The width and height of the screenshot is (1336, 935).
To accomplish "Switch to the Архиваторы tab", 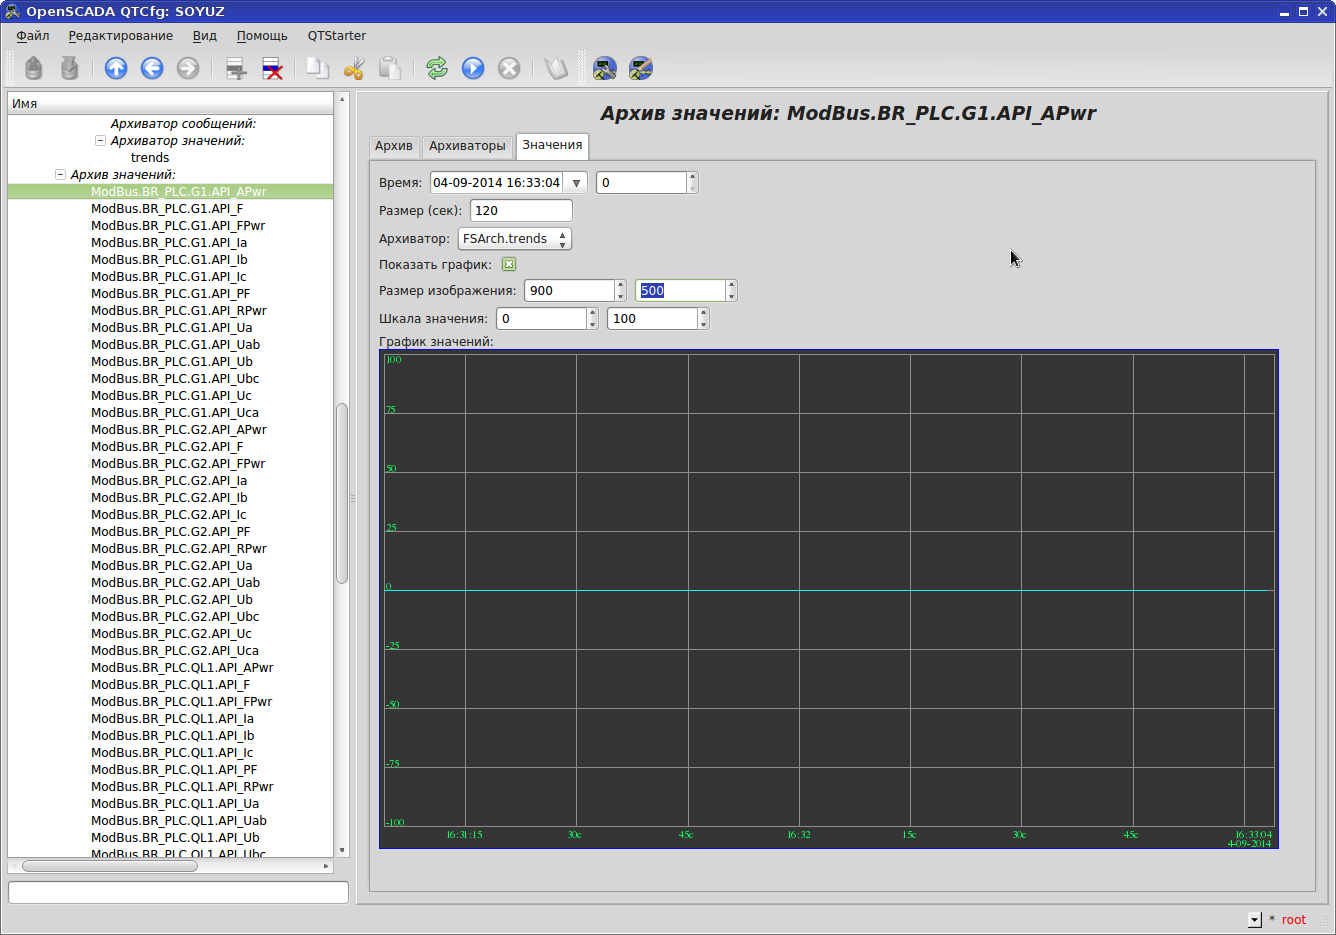I will click(467, 146).
